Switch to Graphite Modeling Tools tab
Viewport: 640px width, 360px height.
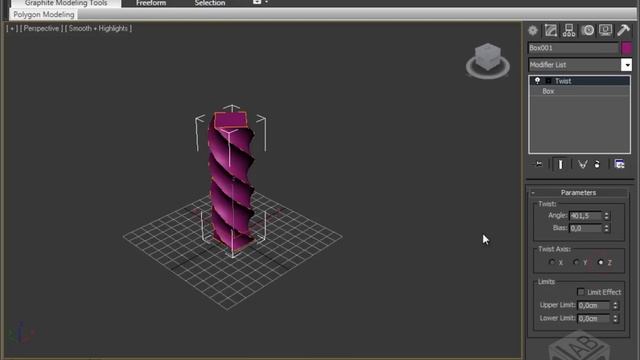66,3
